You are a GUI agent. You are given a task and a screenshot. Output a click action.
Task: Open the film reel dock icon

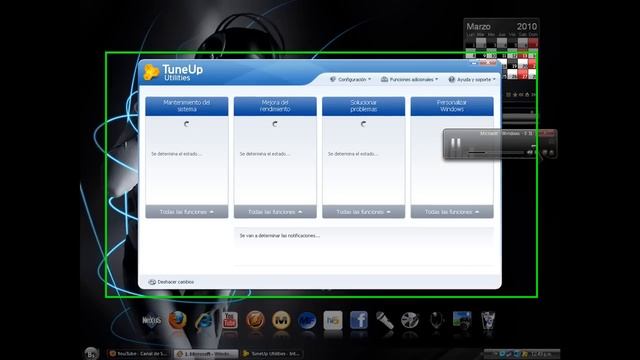pos(410,320)
